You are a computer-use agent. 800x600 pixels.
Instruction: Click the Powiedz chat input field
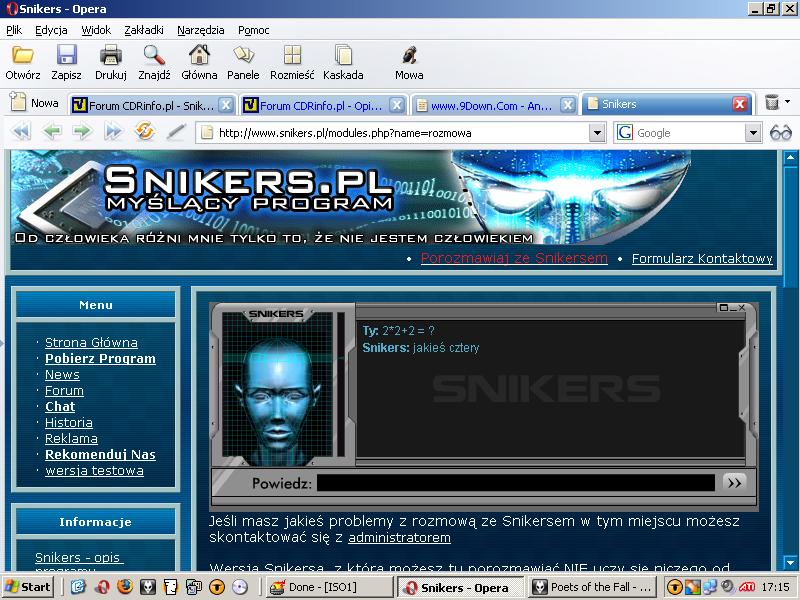(516, 483)
